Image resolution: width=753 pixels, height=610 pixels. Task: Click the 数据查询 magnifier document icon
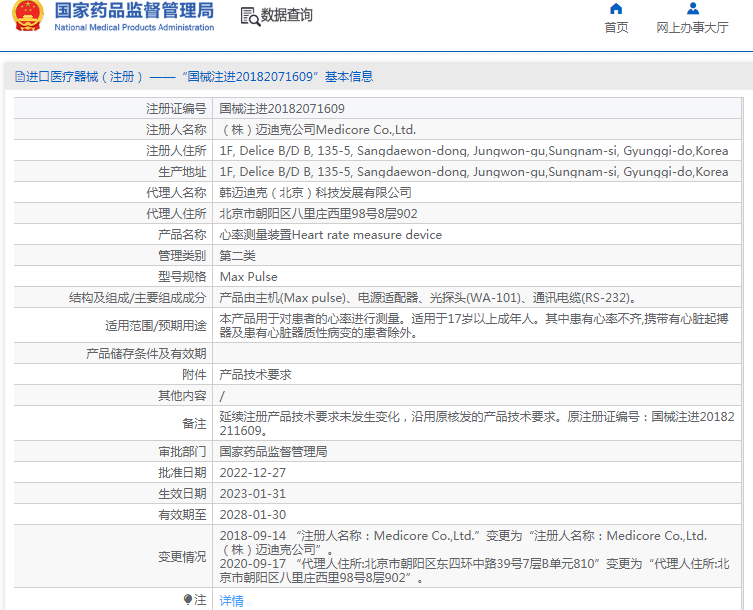point(249,16)
